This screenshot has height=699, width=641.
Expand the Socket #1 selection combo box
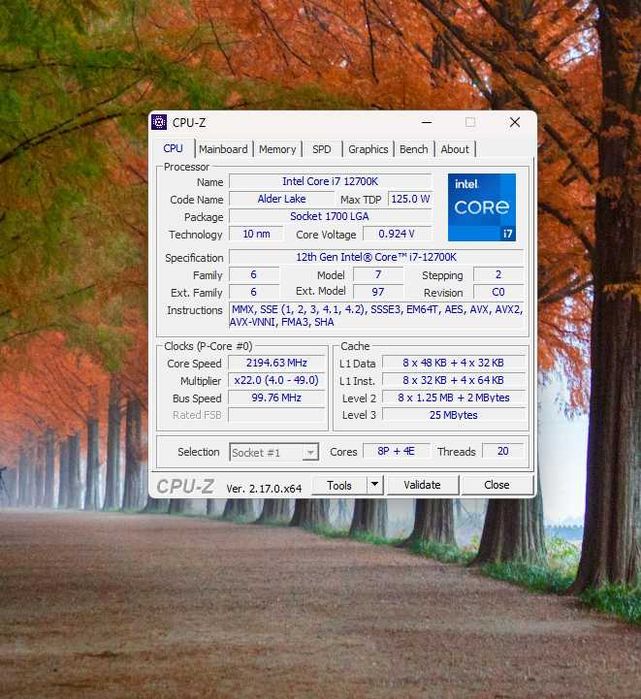tap(274, 452)
